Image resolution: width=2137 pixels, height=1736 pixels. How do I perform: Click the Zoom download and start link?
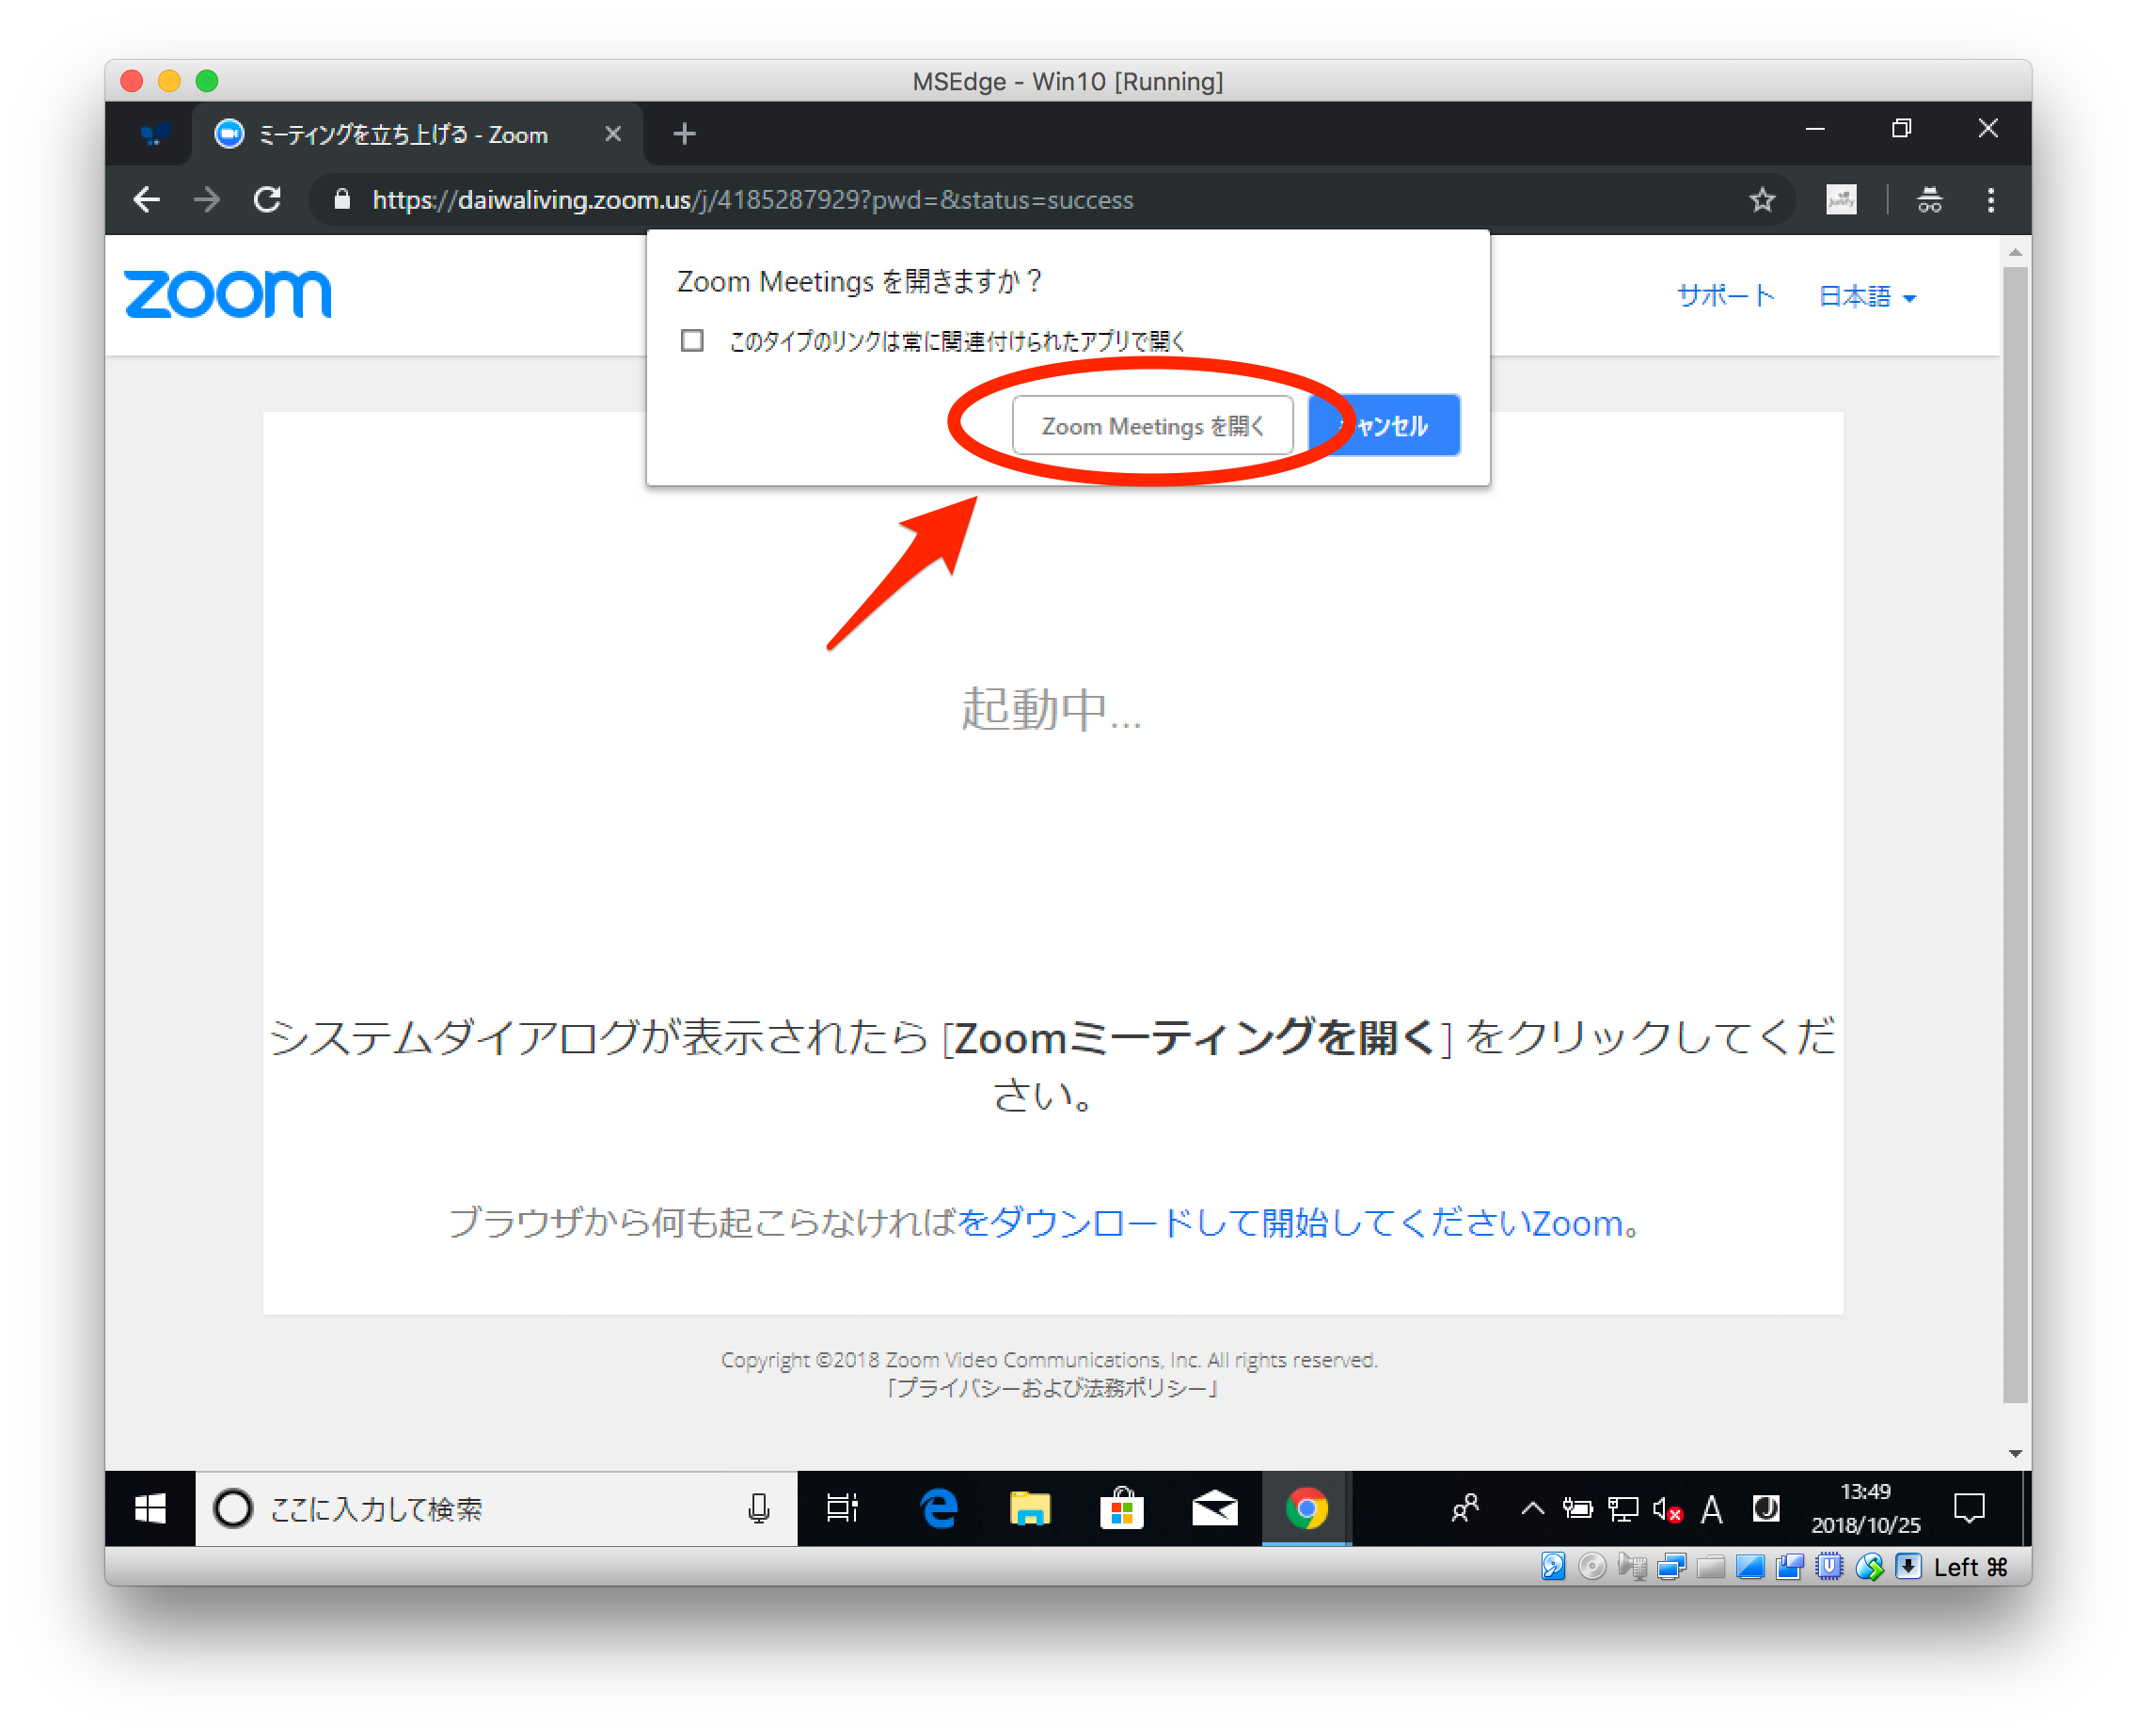[x=1290, y=1223]
